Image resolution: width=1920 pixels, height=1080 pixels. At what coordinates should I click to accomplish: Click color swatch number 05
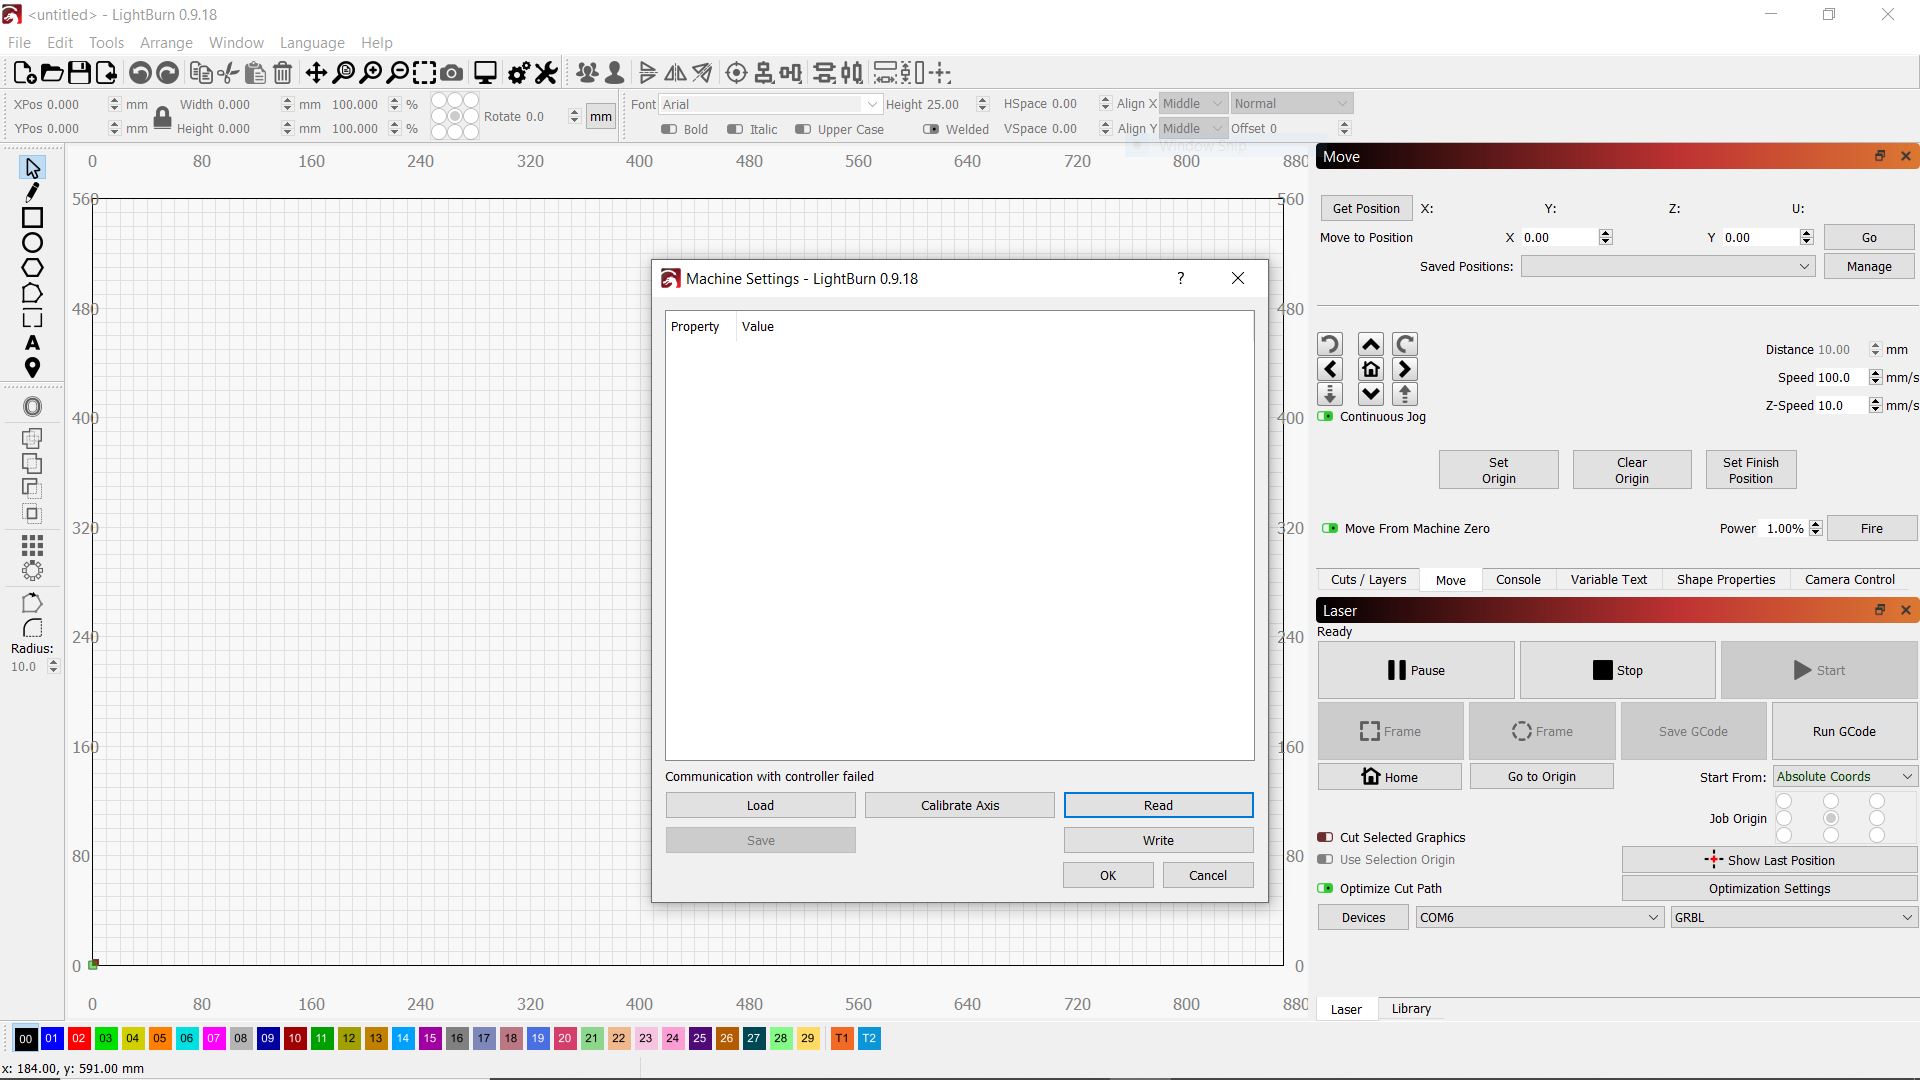pos(158,1038)
